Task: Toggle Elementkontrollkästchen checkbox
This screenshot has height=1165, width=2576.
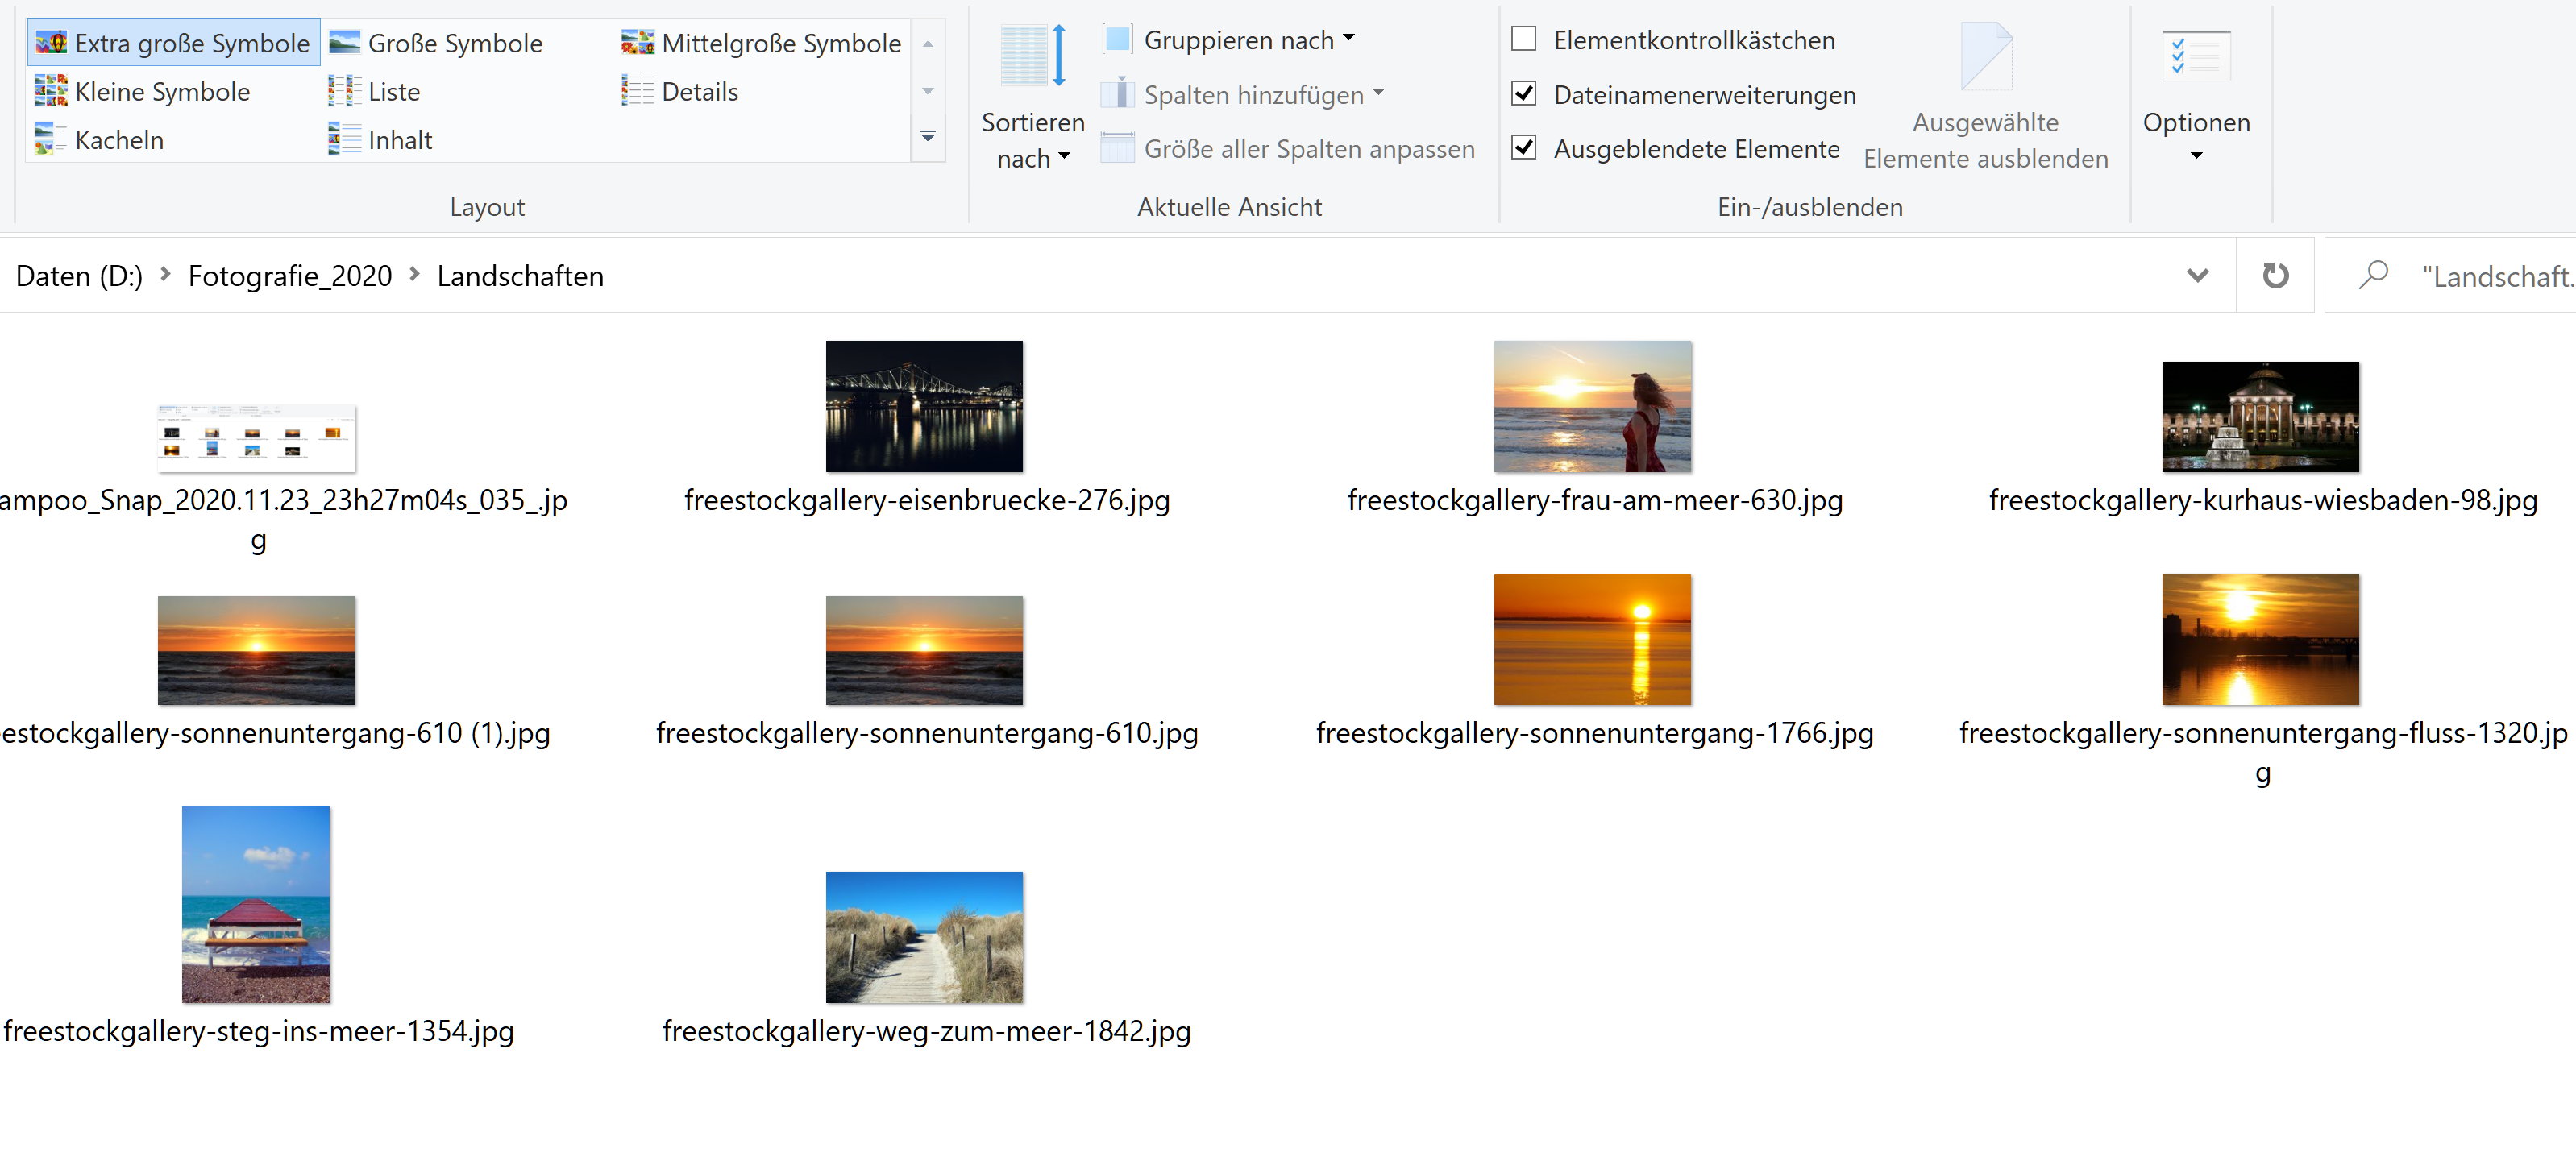Action: click(1523, 39)
